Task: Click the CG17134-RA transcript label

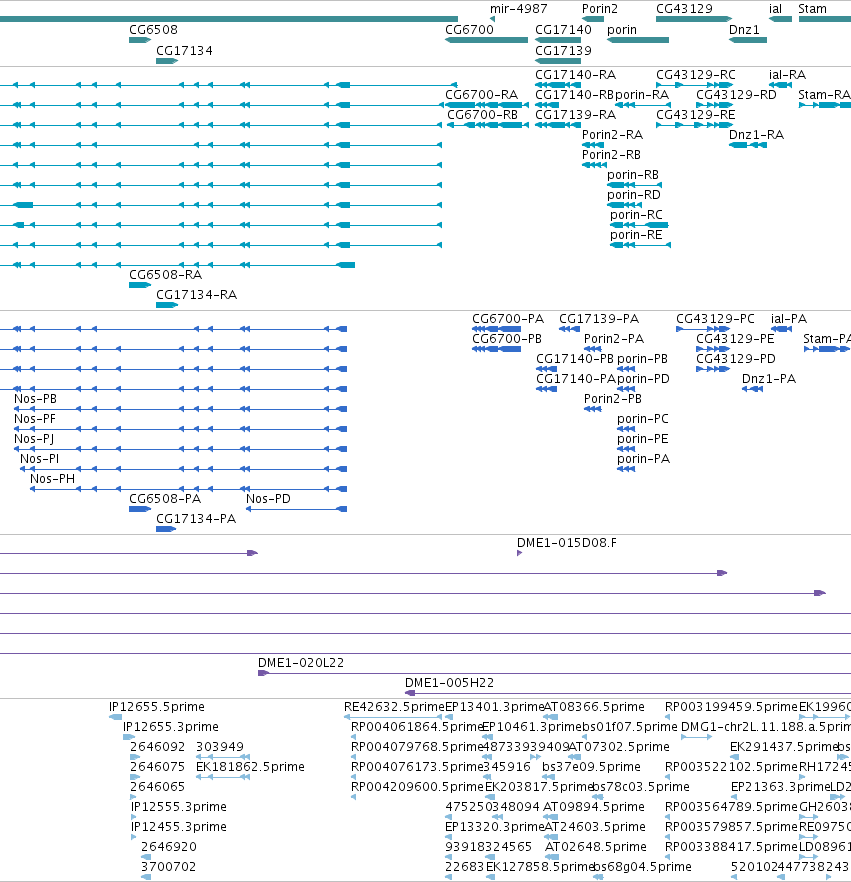Action: point(196,295)
